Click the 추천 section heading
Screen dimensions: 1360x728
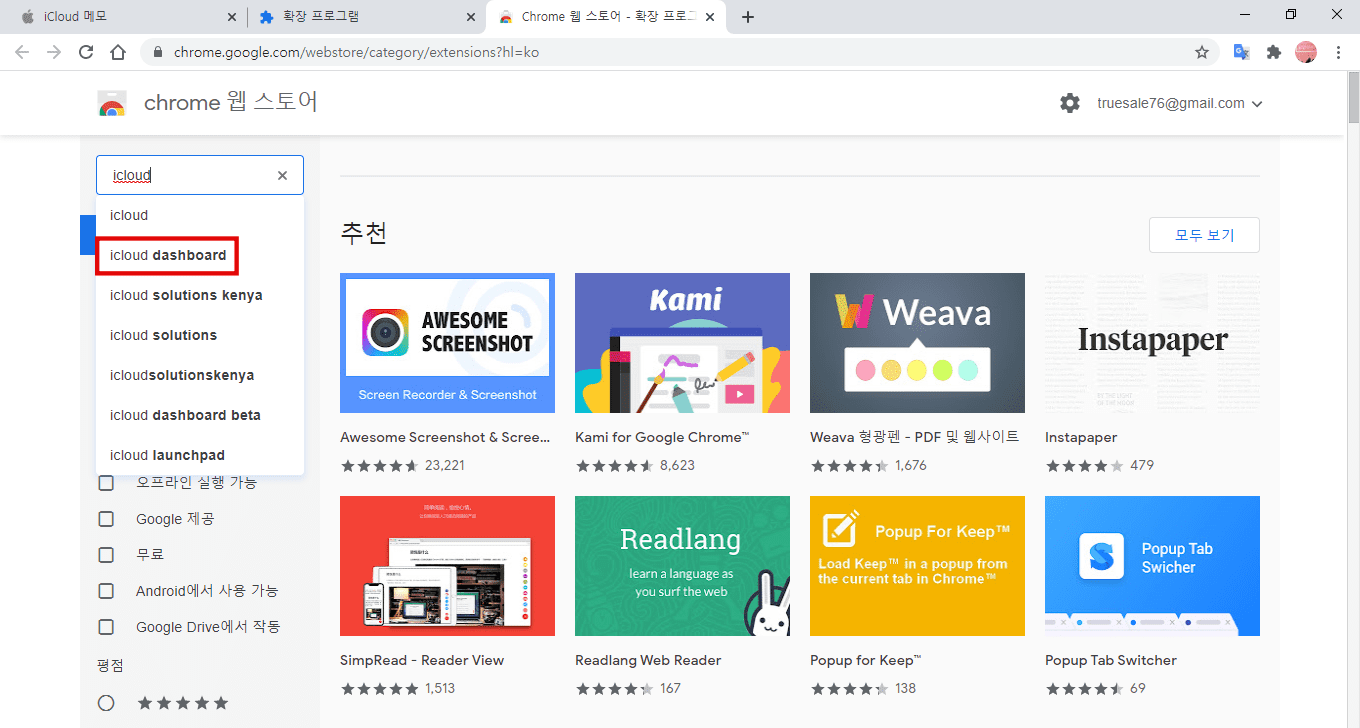[363, 233]
